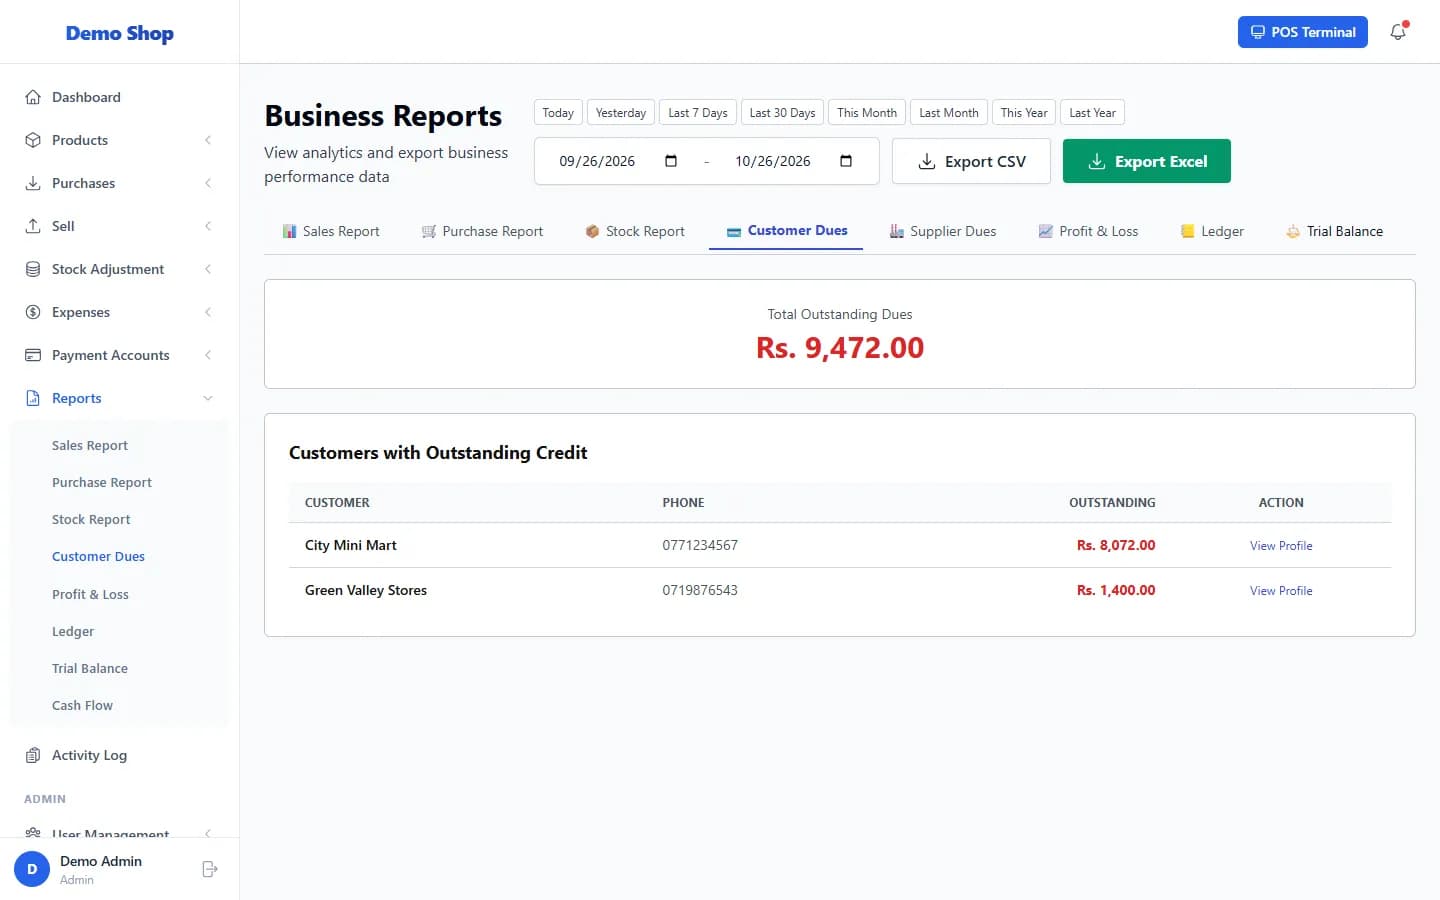The width and height of the screenshot is (1440, 900).
Task: Expand the Products submenu chevron
Action: pyautogui.click(x=208, y=140)
